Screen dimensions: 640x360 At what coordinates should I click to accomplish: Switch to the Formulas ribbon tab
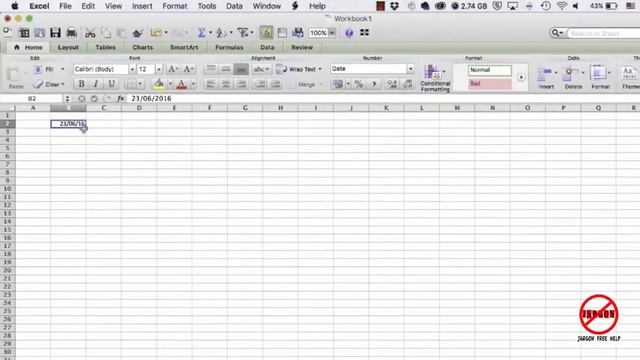click(229, 47)
